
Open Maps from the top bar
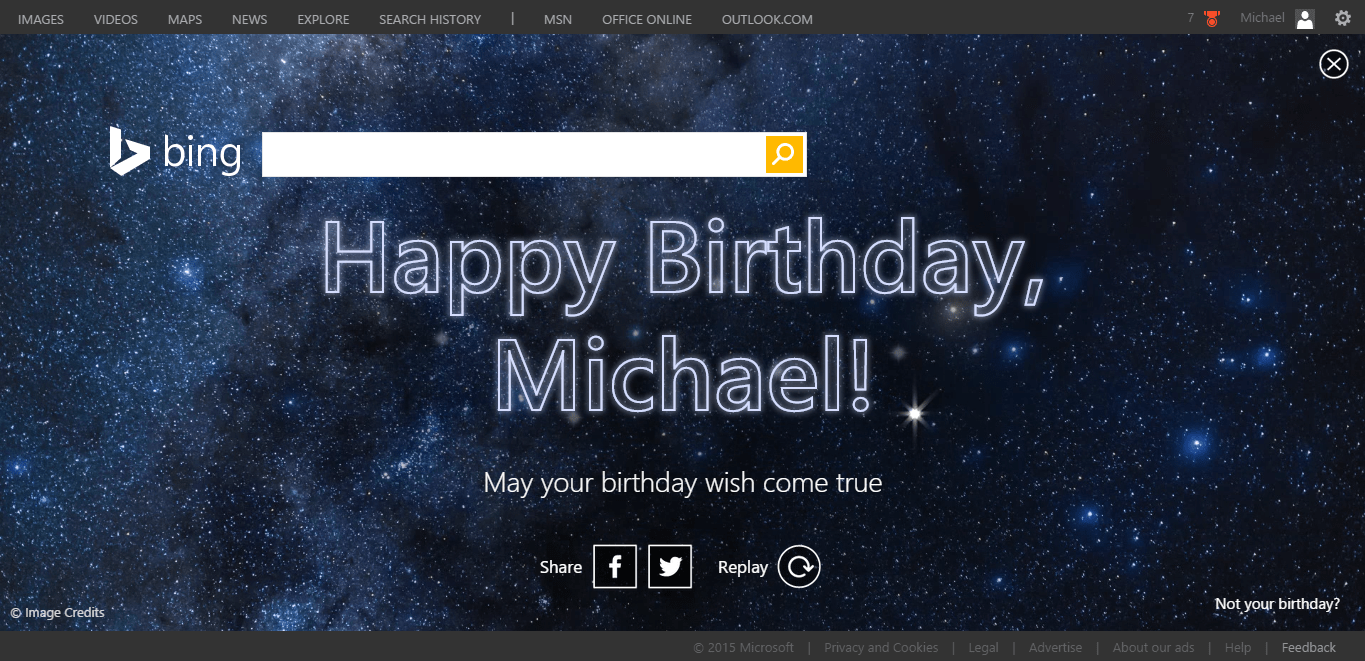coord(185,19)
